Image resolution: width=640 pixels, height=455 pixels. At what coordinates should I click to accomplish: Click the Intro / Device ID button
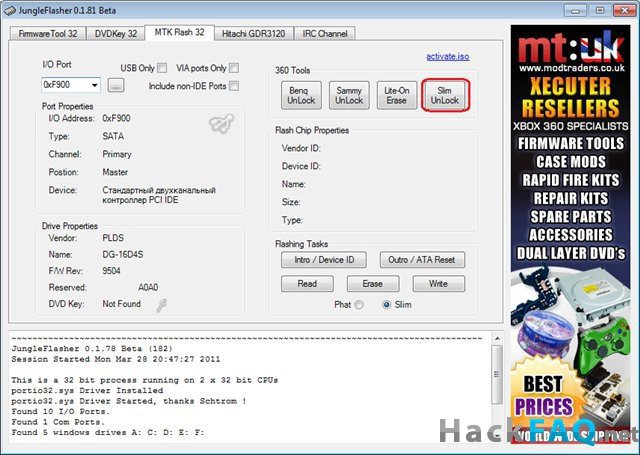pyautogui.click(x=324, y=260)
